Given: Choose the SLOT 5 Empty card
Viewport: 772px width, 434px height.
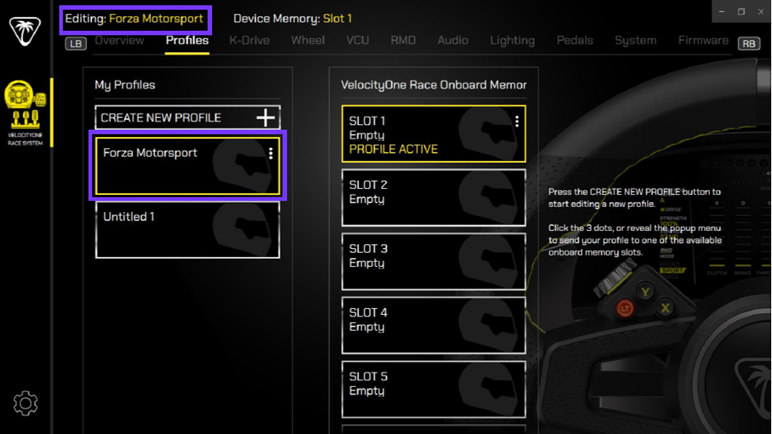Looking at the screenshot, I should tap(433, 389).
